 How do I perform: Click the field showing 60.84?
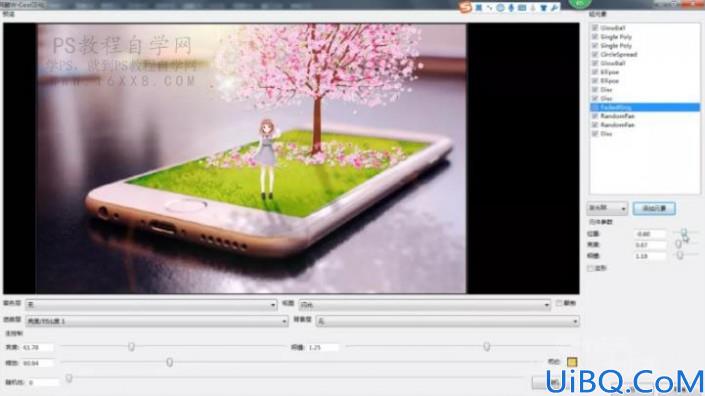click(38, 363)
